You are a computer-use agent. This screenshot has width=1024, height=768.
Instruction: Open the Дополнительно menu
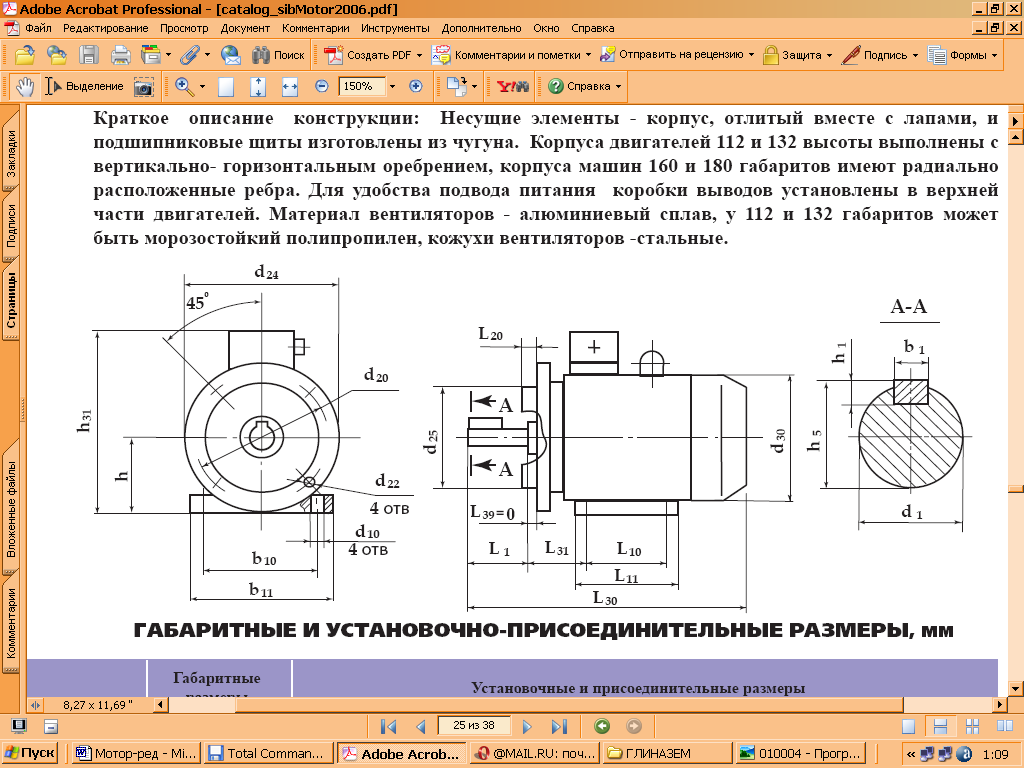(x=481, y=28)
